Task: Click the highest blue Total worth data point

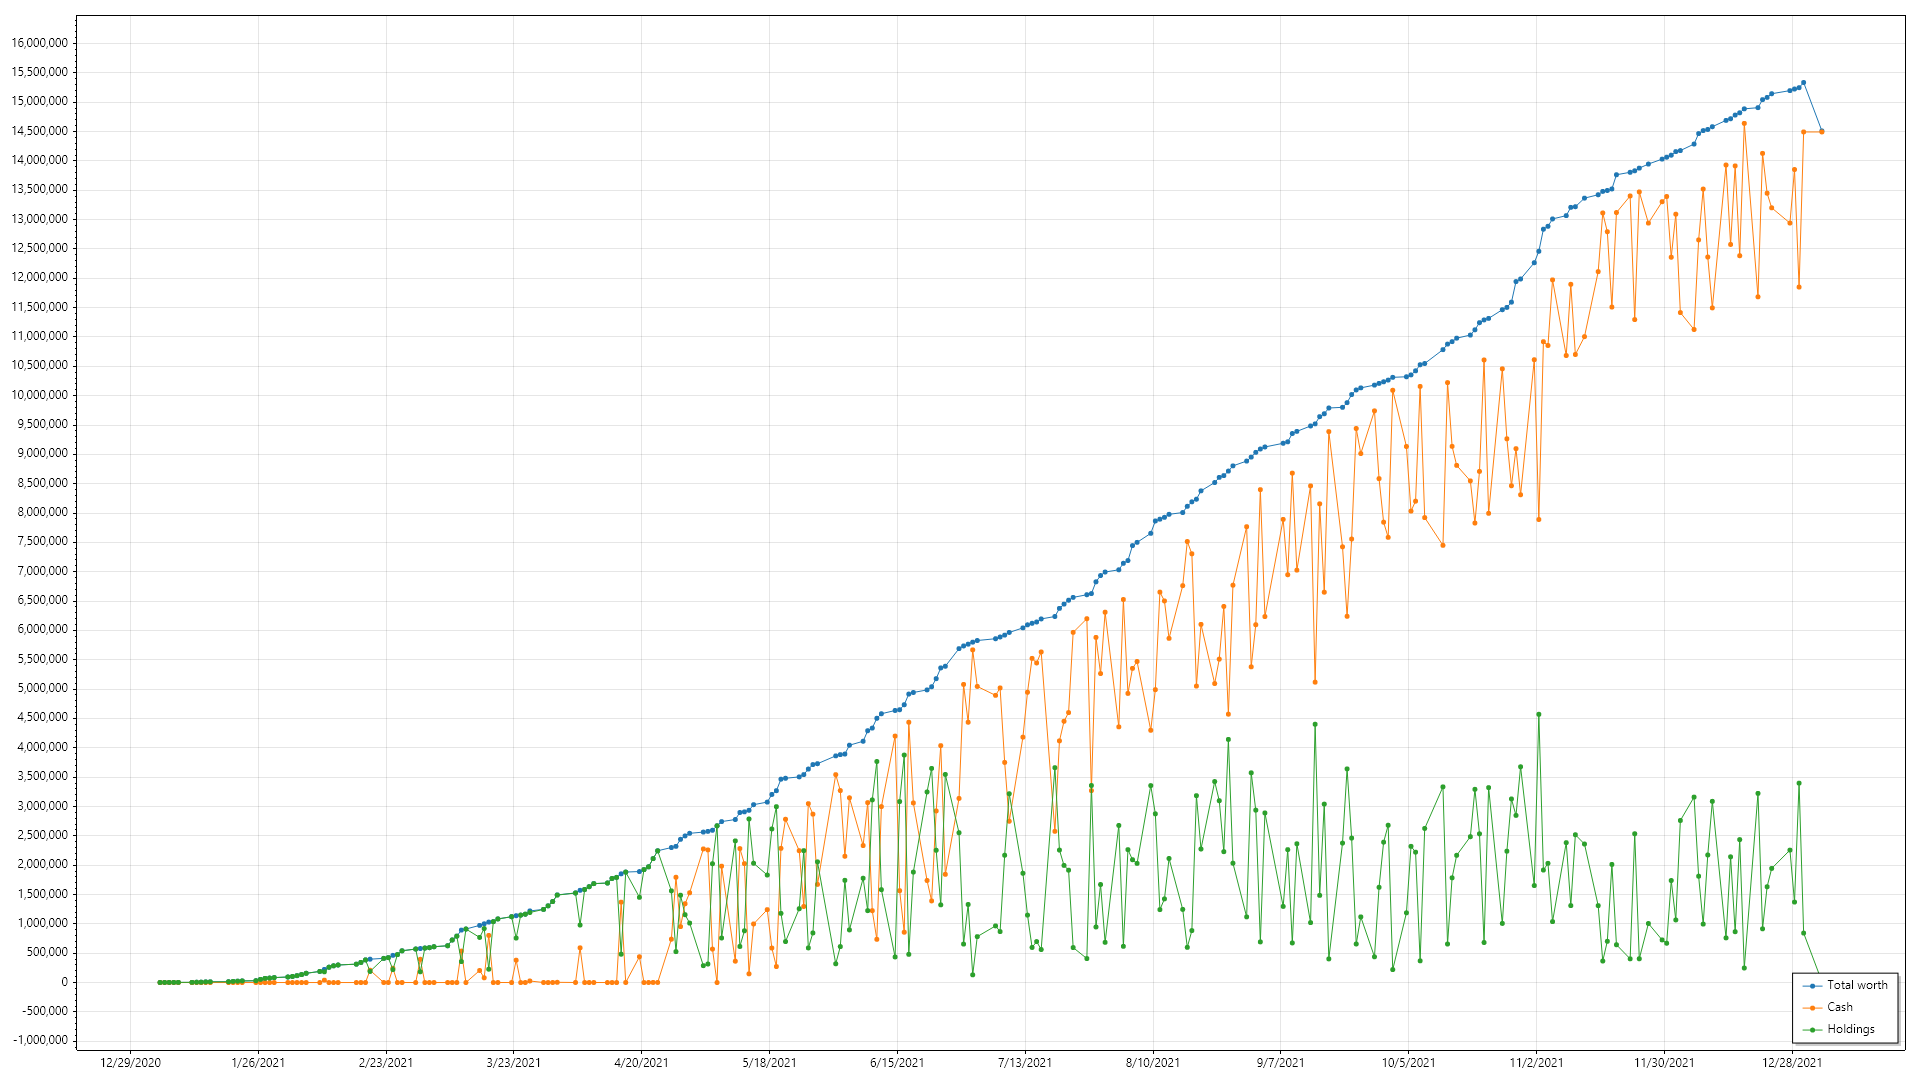Action: pyautogui.click(x=1803, y=83)
